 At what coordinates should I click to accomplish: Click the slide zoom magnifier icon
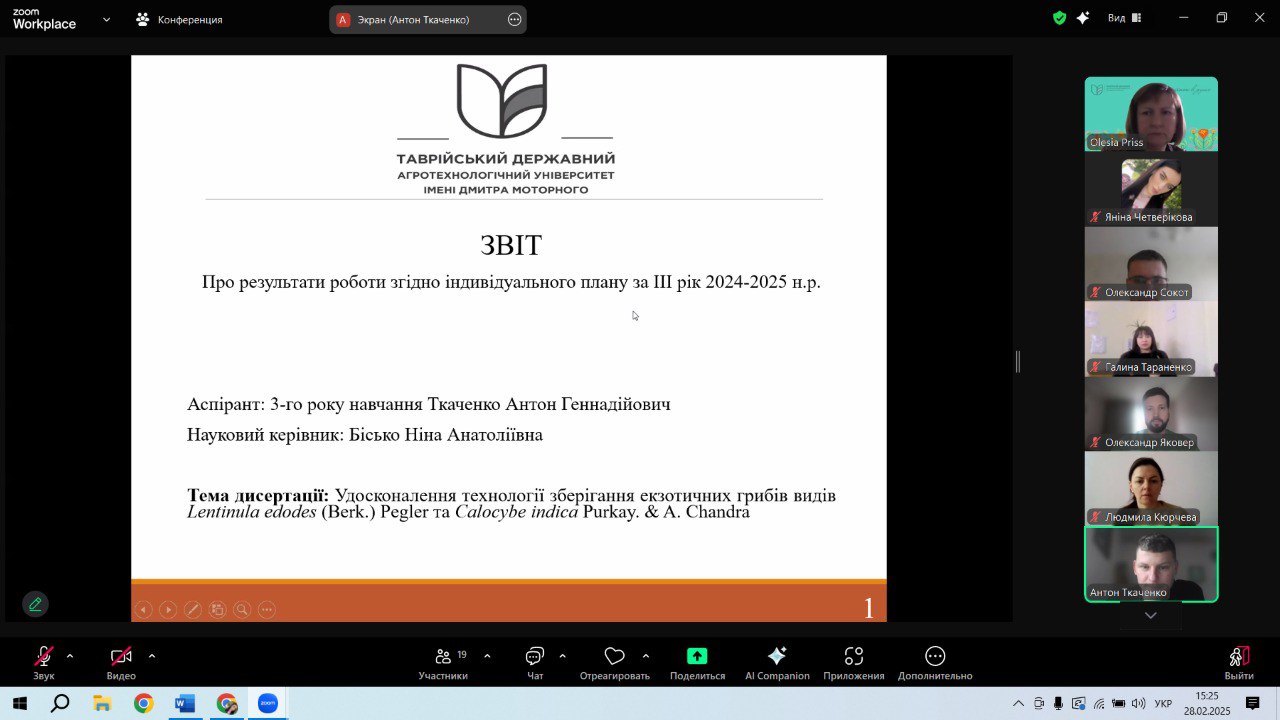pos(242,609)
